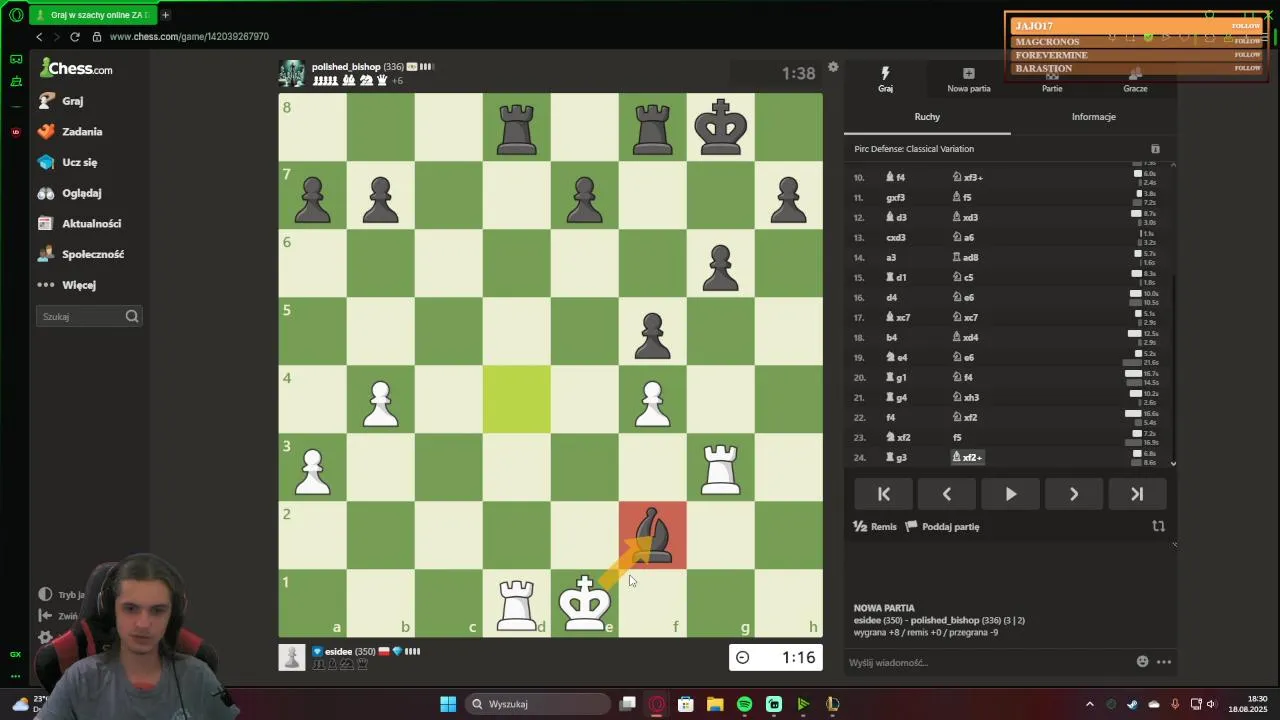1280x720 pixels.
Task: Open esidee player avatar
Action: 291,657
